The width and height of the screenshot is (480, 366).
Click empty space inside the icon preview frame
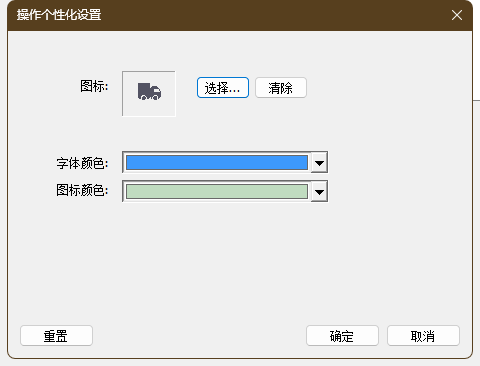pos(131,108)
